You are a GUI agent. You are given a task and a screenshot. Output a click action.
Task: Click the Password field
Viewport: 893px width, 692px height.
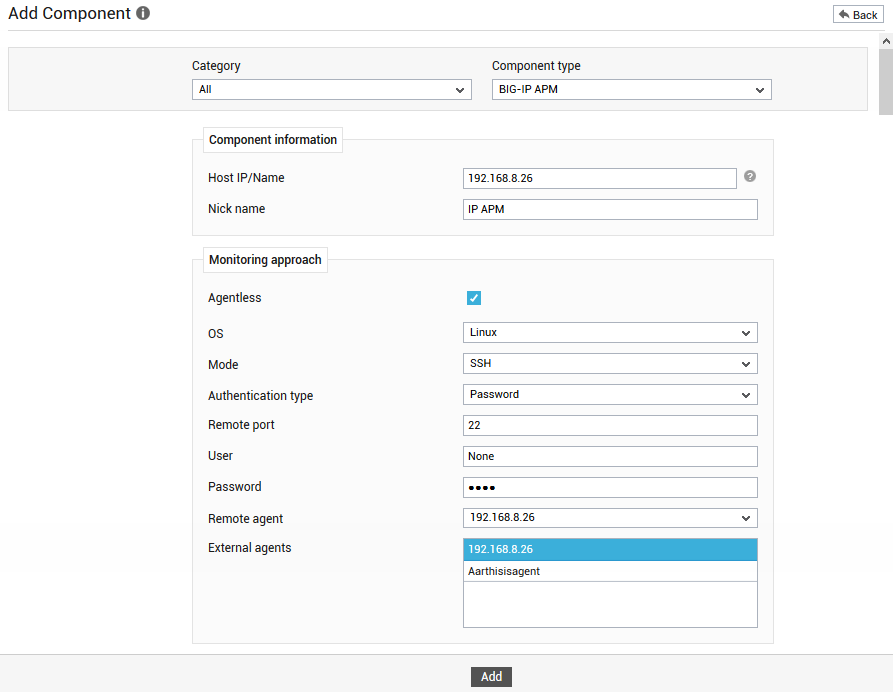click(x=610, y=488)
